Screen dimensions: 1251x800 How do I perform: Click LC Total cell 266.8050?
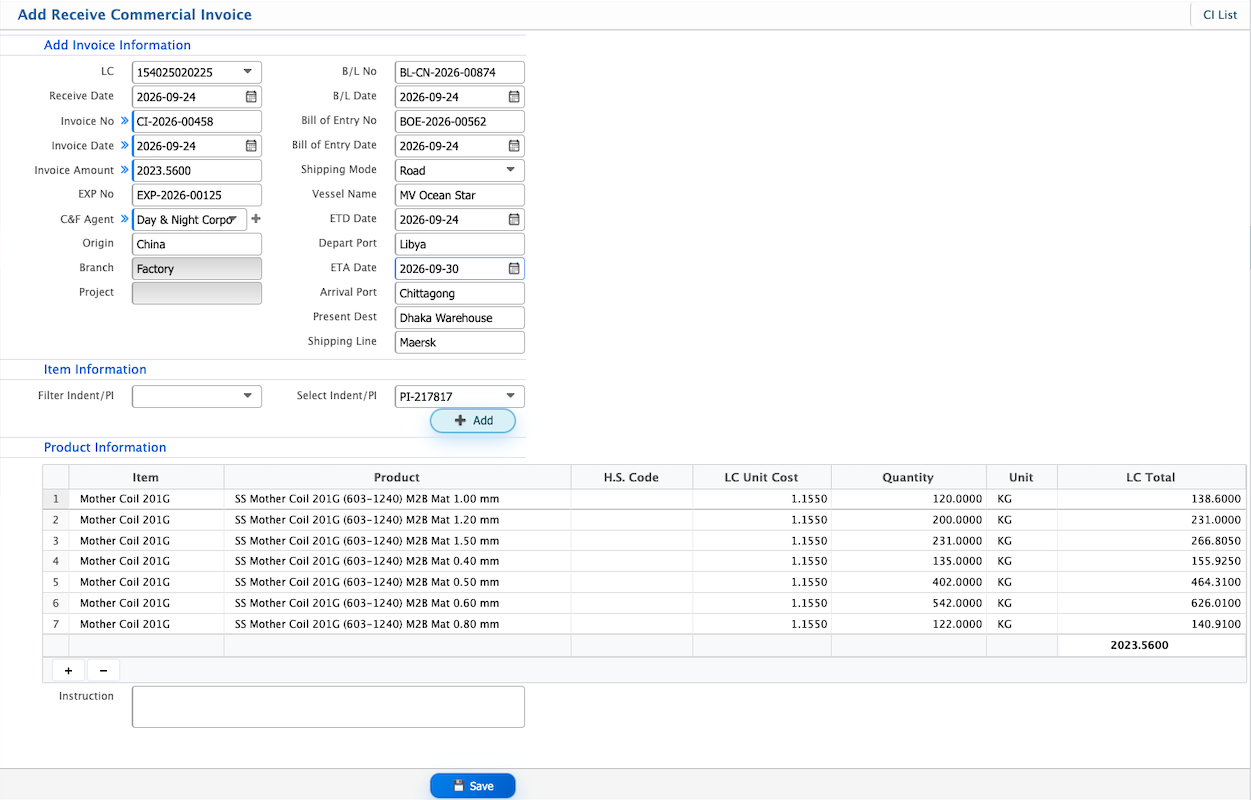tap(1152, 541)
